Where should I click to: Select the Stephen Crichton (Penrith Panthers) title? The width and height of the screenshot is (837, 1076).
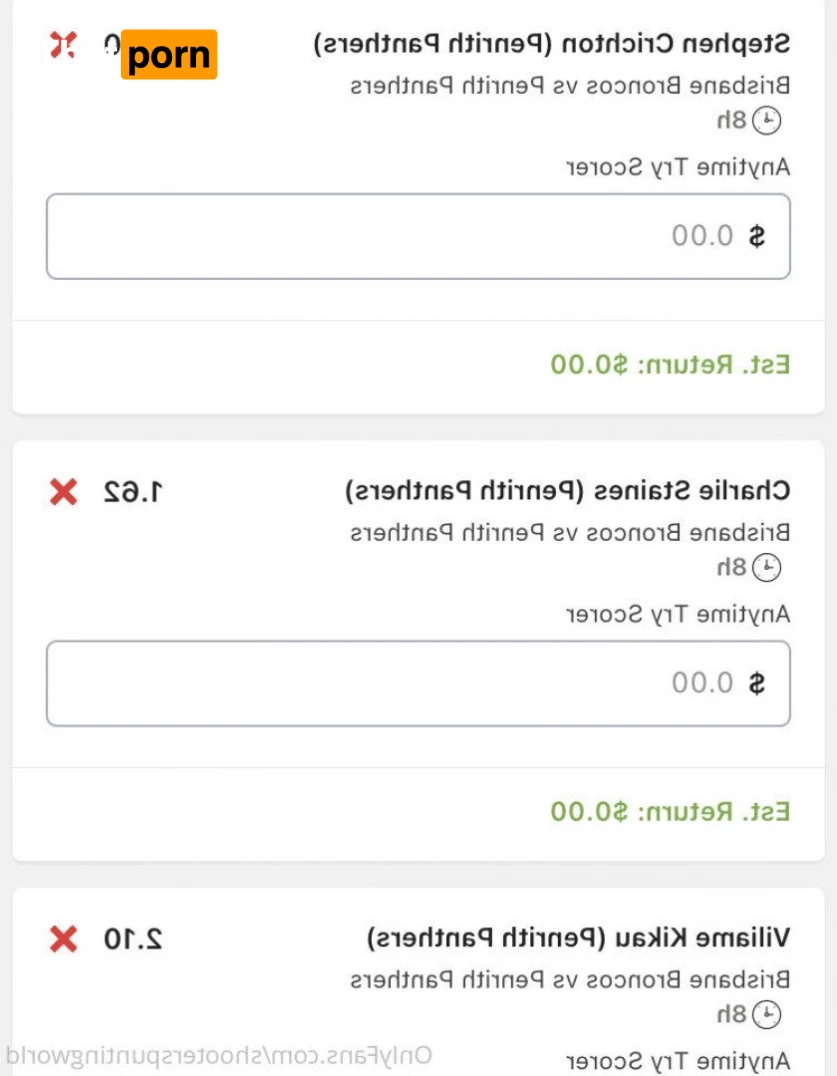[x=552, y=44]
